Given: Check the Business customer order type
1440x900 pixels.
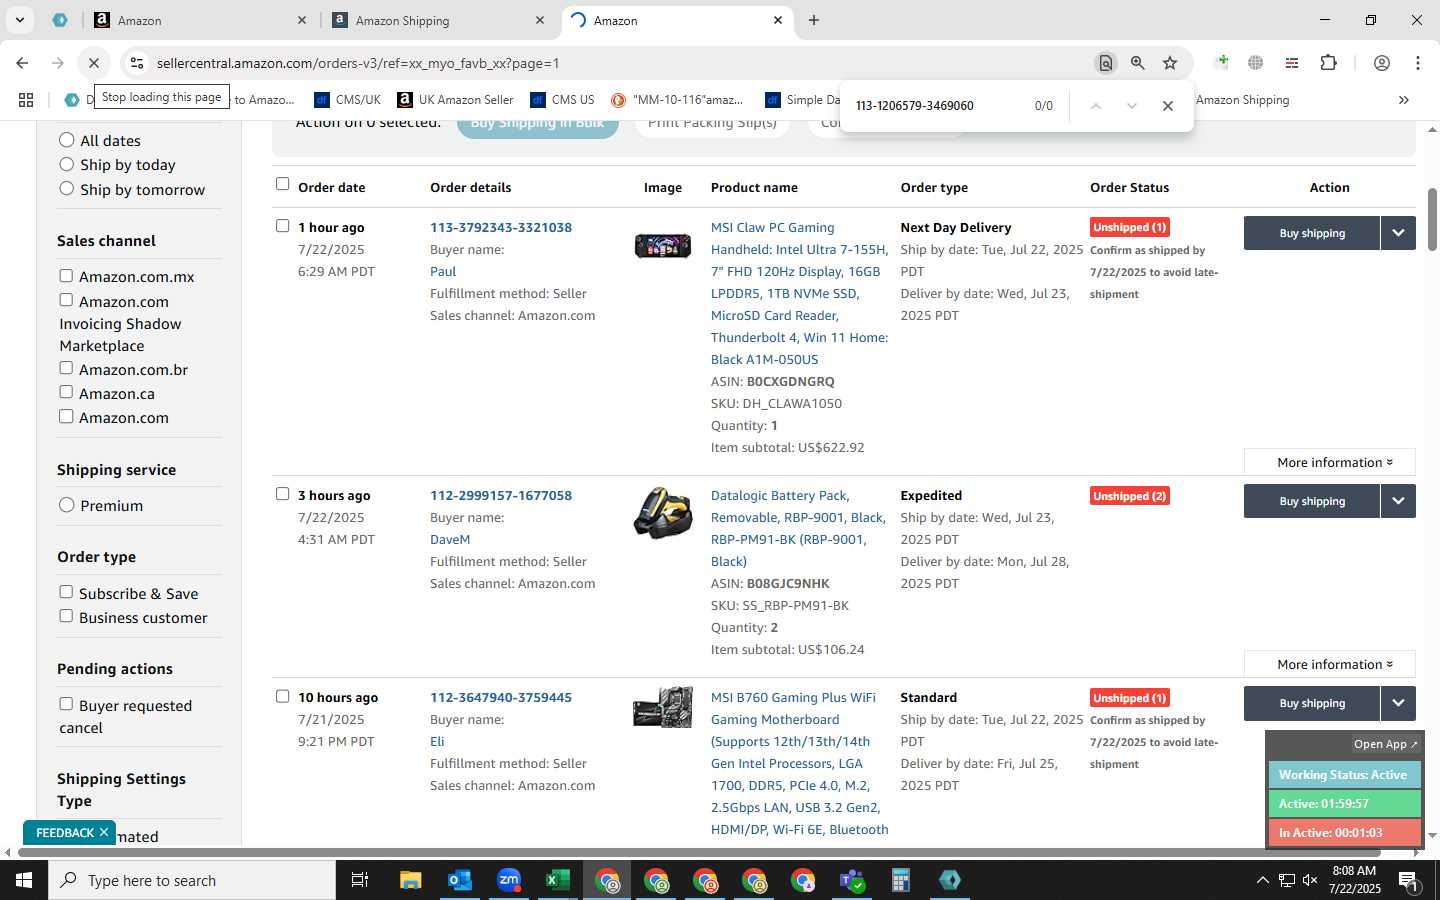Looking at the screenshot, I should (66, 616).
